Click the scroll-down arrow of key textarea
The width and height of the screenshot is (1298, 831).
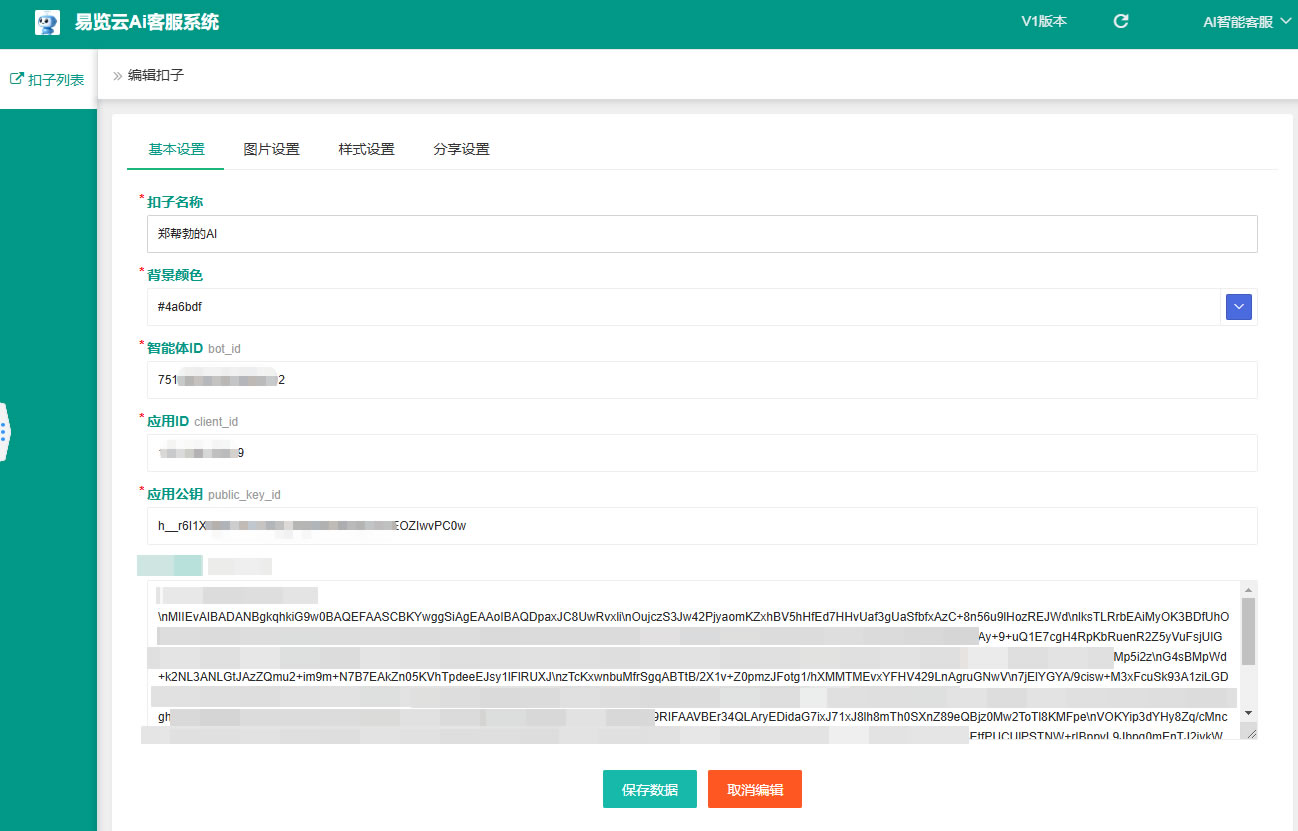[x=1248, y=713]
